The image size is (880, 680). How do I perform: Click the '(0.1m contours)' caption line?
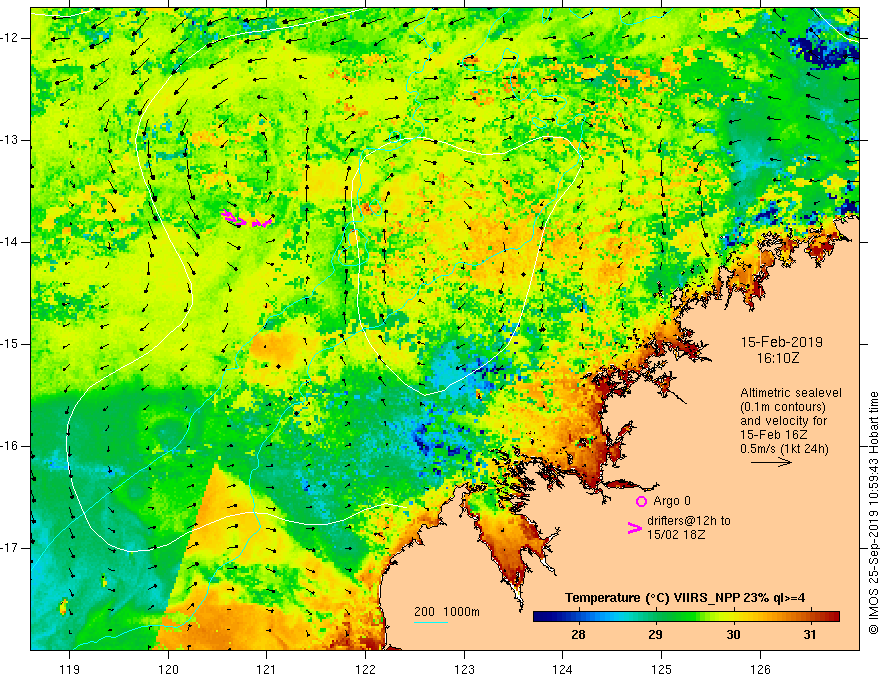click(783, 407)
